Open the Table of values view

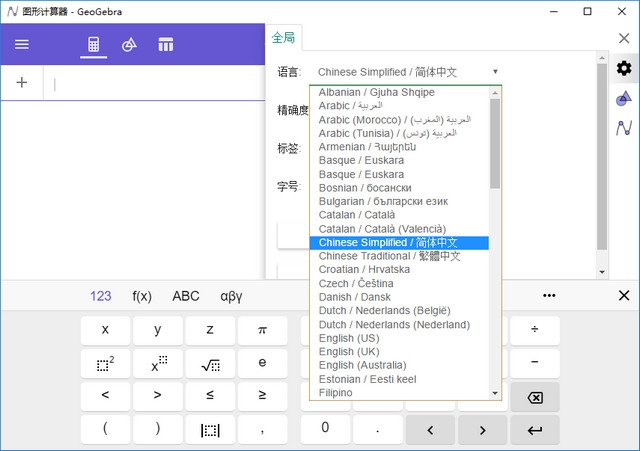click(x=165, y=45)
